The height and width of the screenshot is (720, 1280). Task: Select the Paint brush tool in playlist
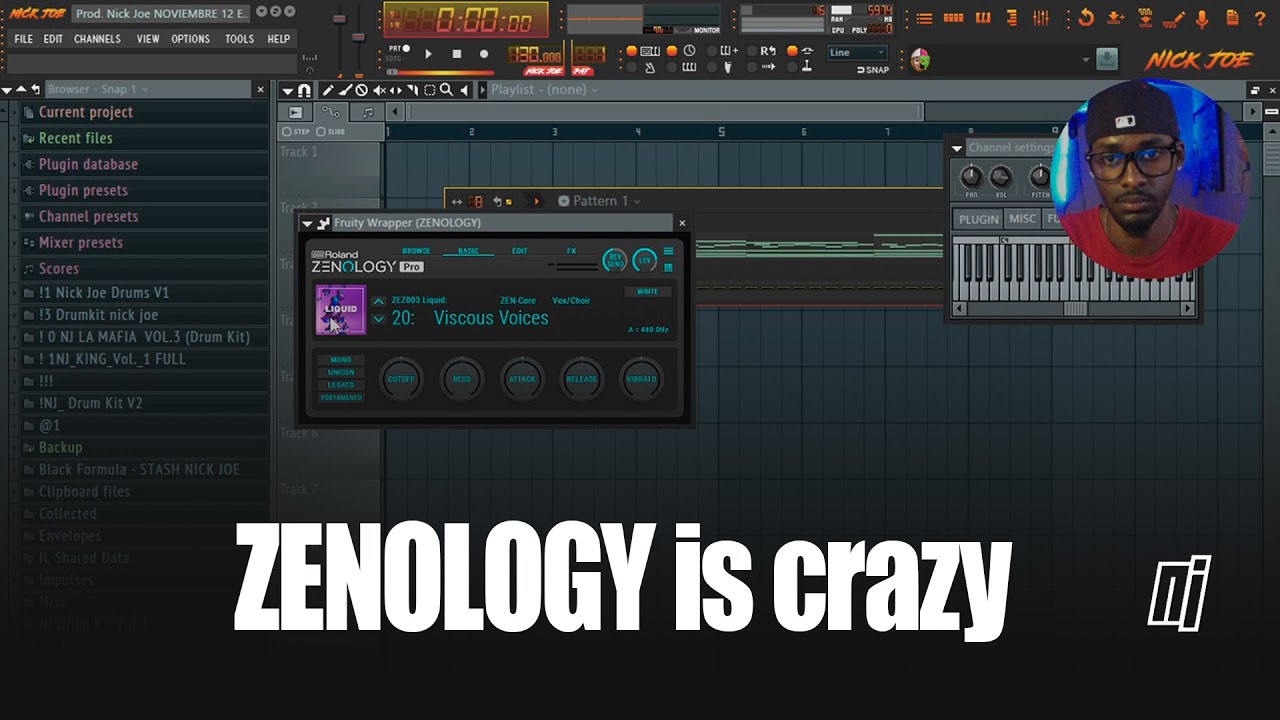tap(346, 90)
